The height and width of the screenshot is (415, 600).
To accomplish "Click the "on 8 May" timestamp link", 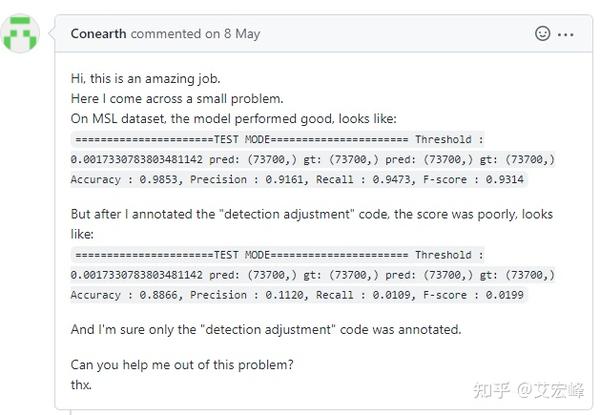I will tap(233, 34).
